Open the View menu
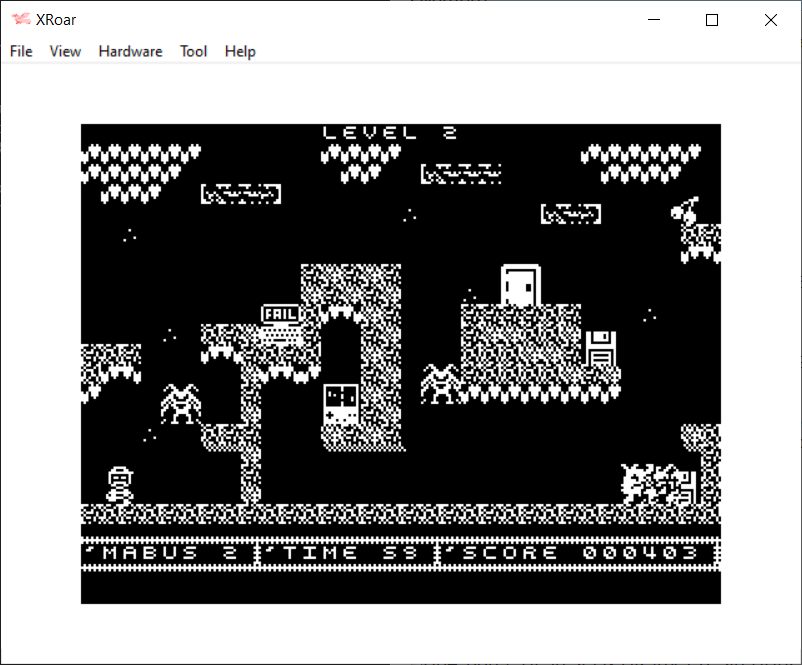This screenshot has width=802, height=665. (x=65, y=51)
